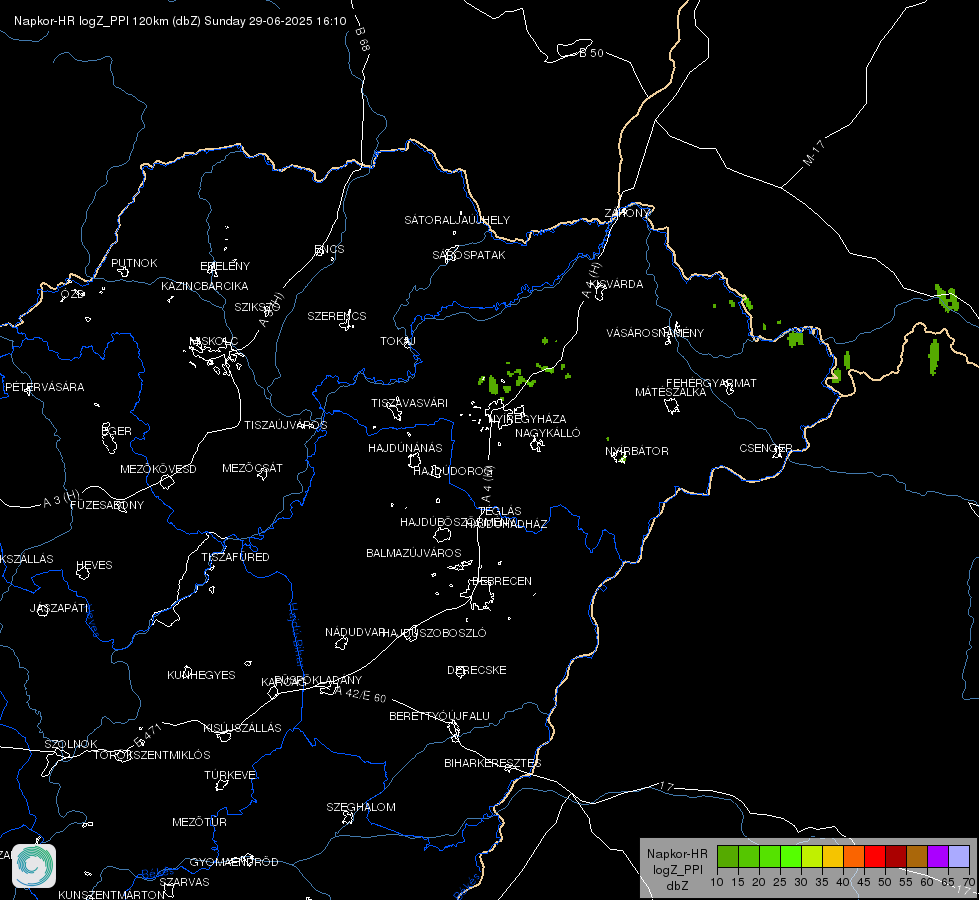Click the BALMAZÚJVÁROS town label
The image size is (979, 900).
[413, 553]
